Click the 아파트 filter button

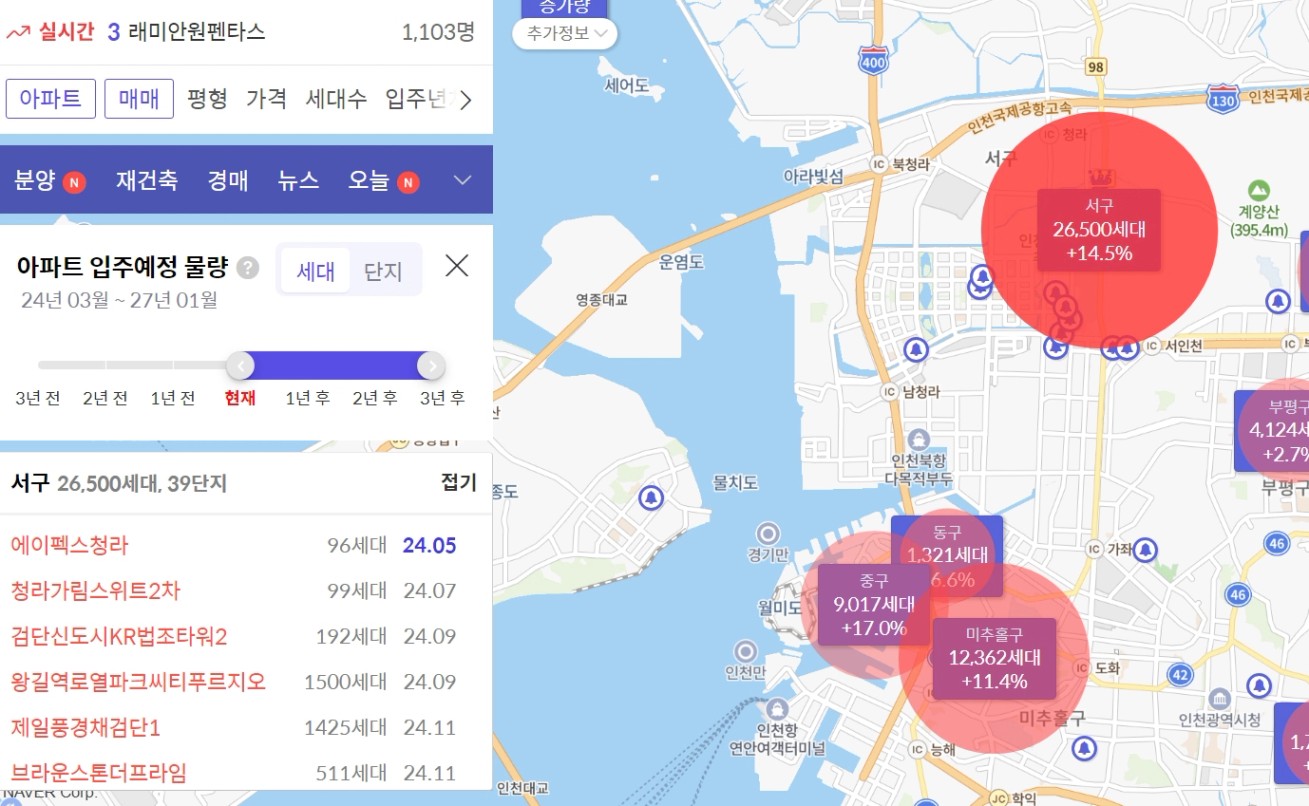[51, 99]
